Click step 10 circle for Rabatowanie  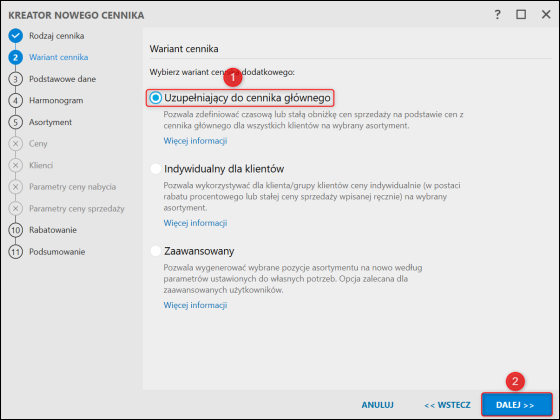coord(15,230)
